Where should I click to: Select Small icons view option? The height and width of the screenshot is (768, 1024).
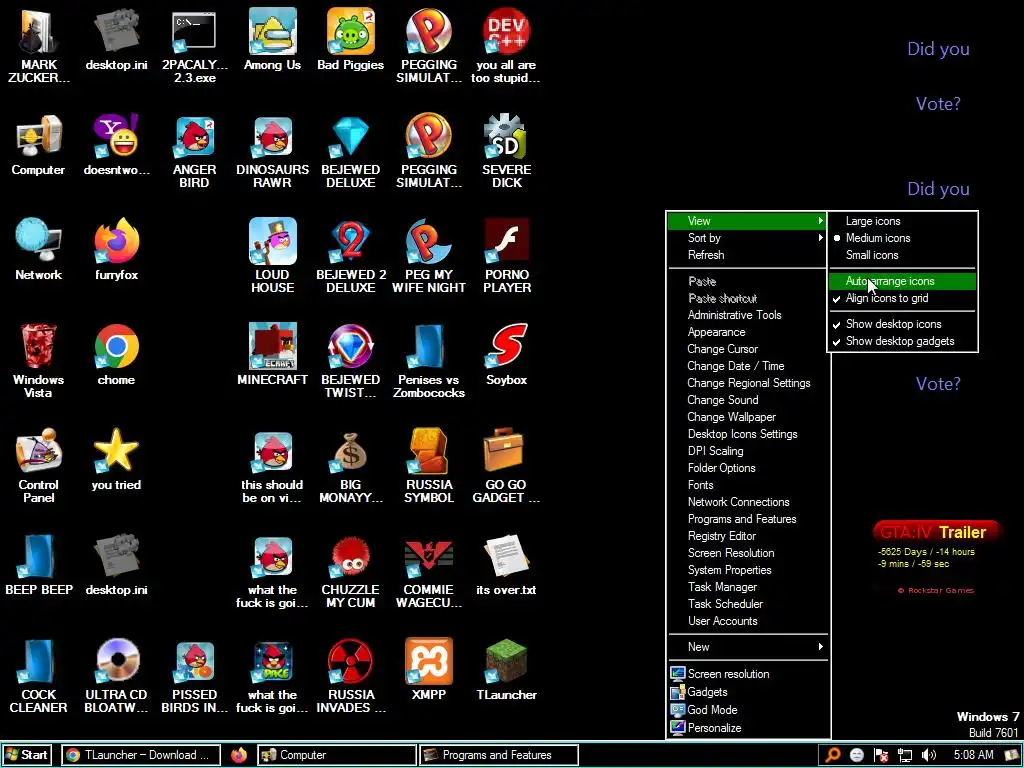tap(903, 255)
